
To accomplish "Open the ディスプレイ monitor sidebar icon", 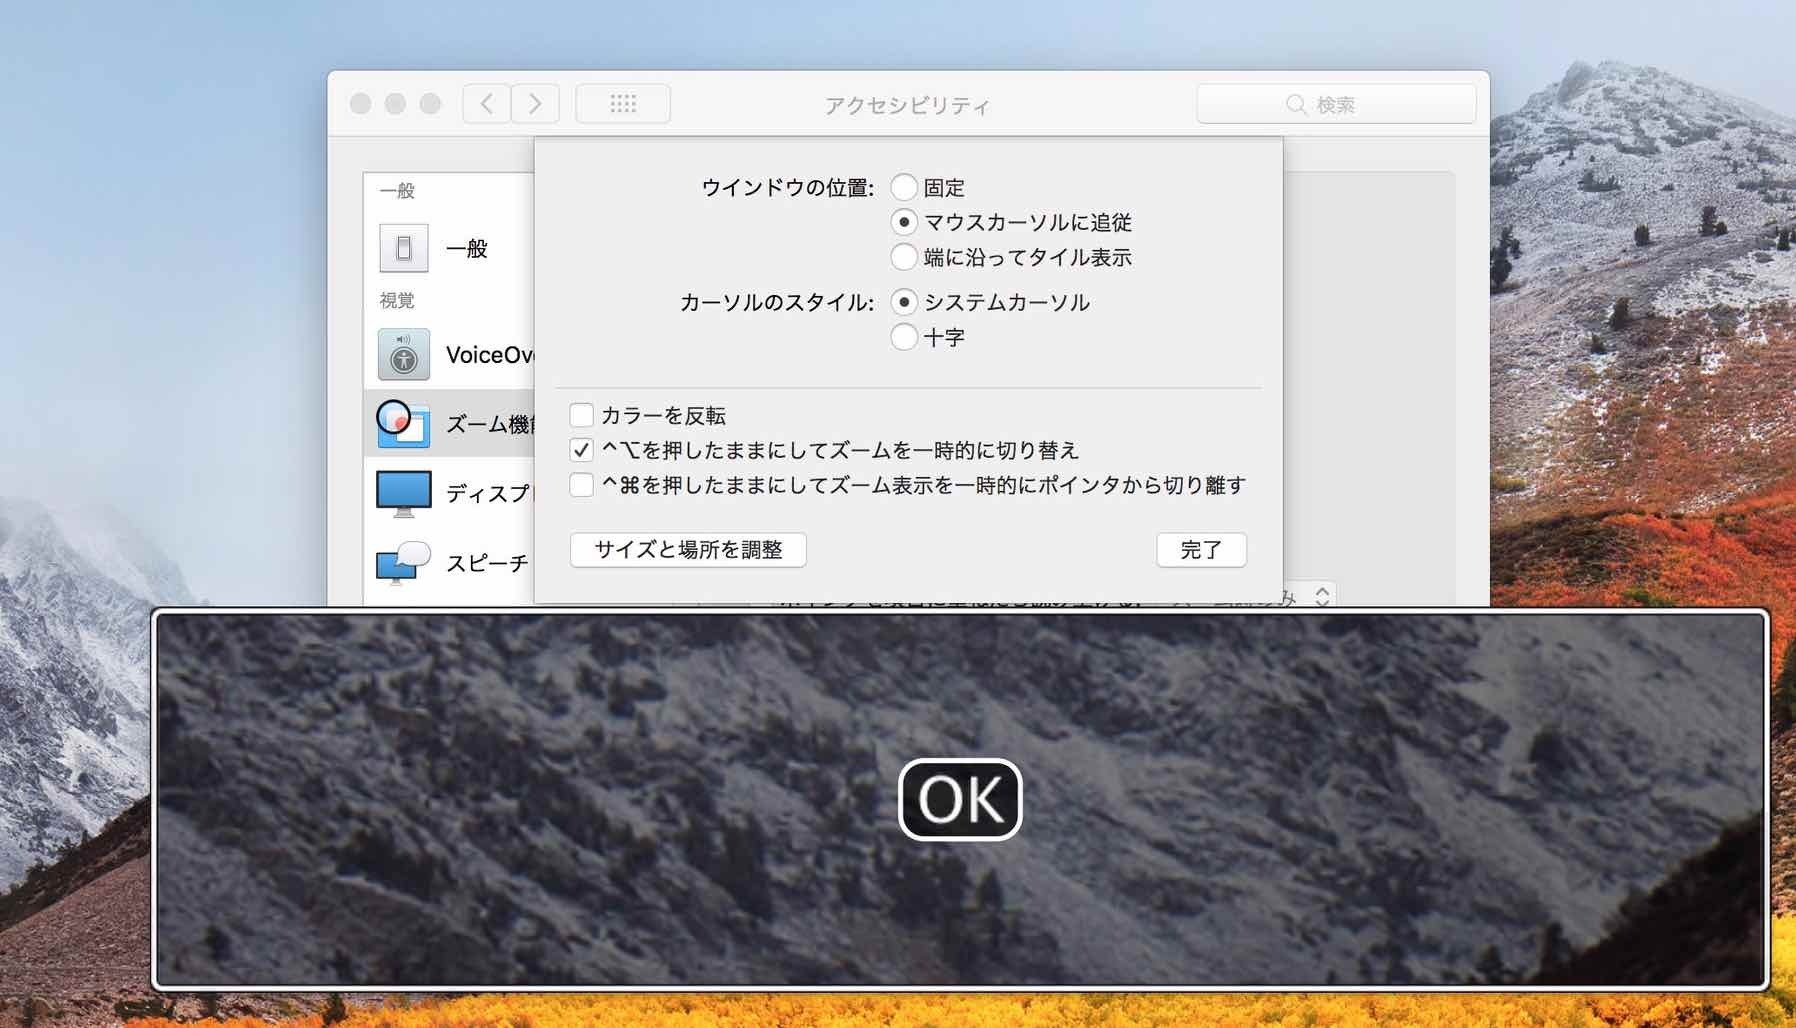I will coord(404,493).
